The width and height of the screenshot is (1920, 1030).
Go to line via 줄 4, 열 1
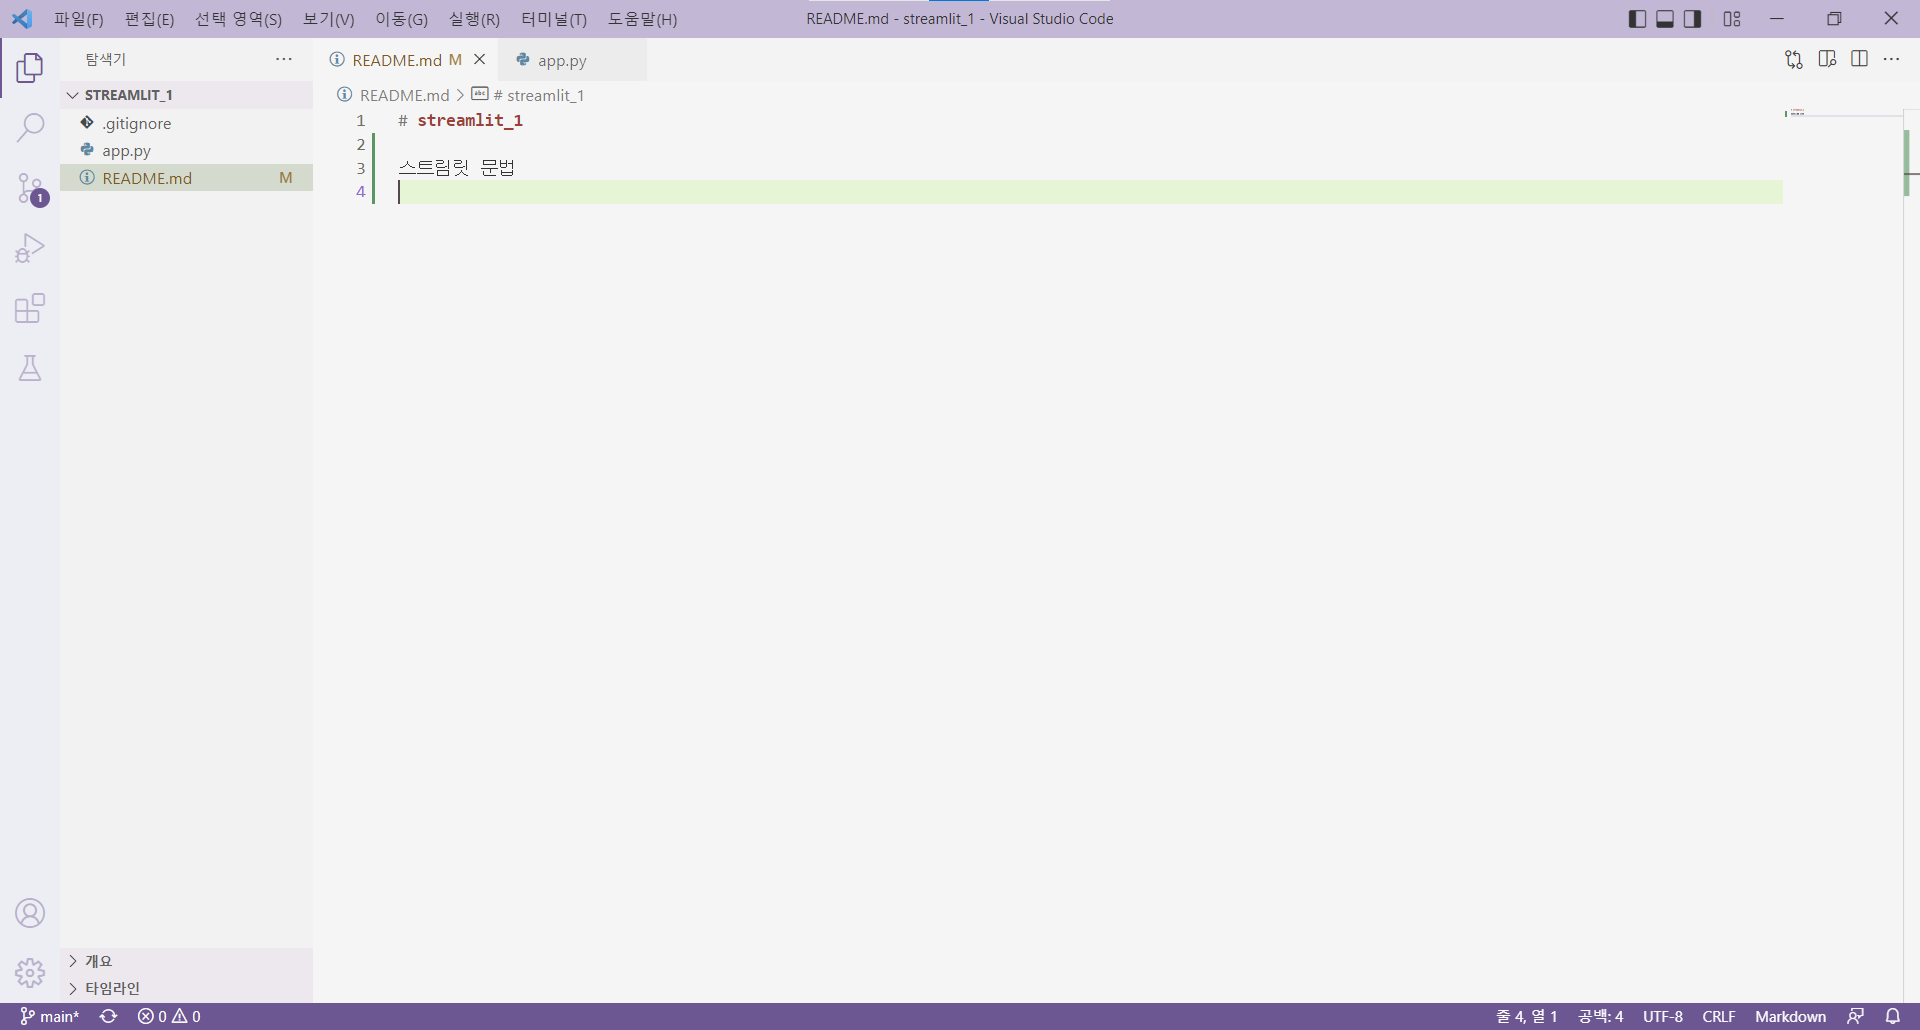pyautogui.click(x=1526, y=1016)
